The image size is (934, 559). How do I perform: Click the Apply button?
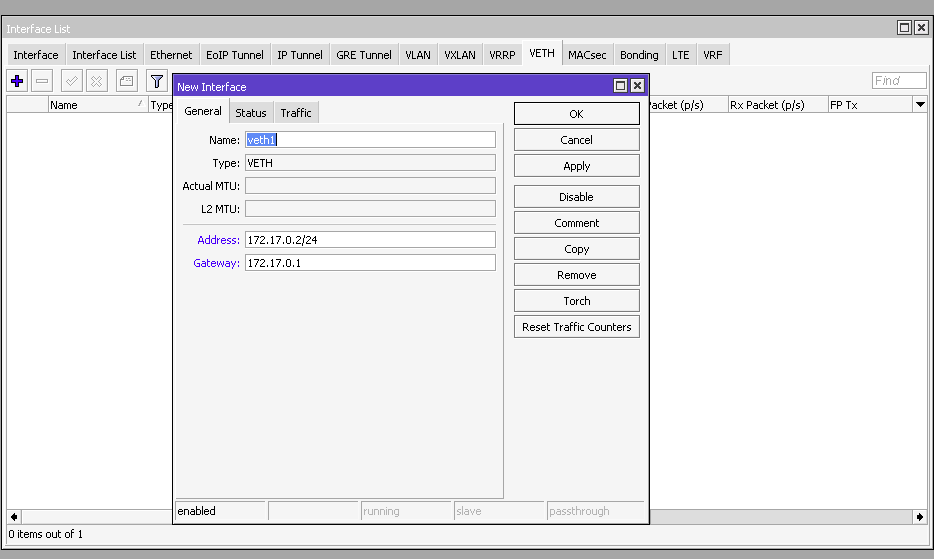[576, 166]
